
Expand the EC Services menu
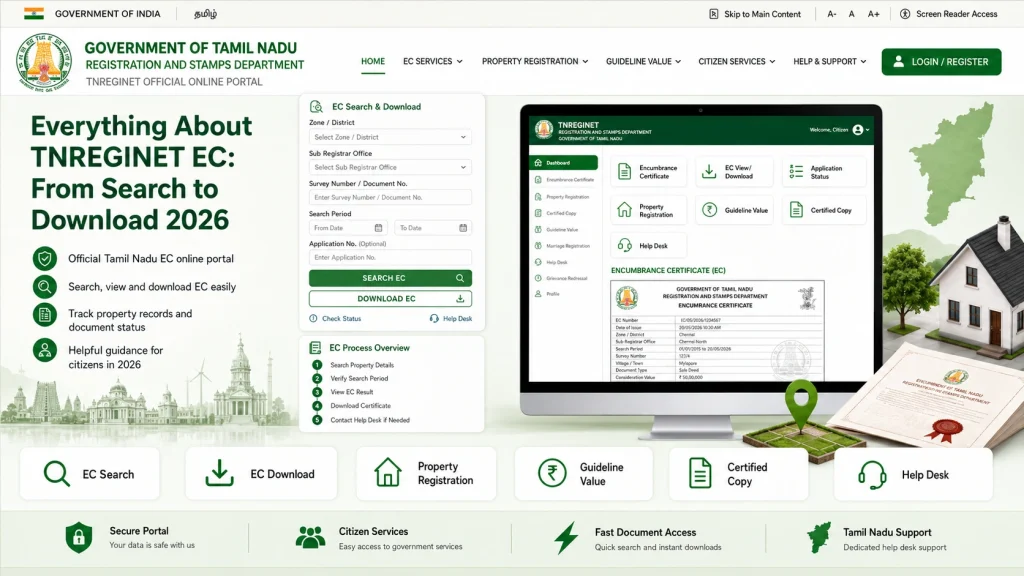pyautogui.click(x=432, y=61)
